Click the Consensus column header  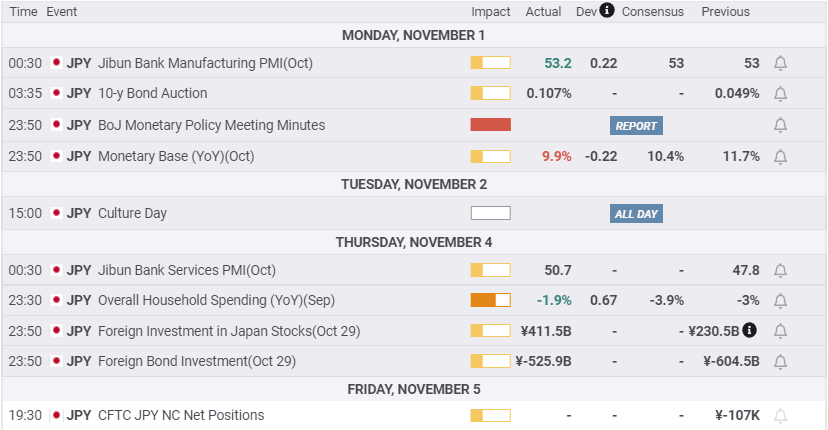(x=652, y=12)
